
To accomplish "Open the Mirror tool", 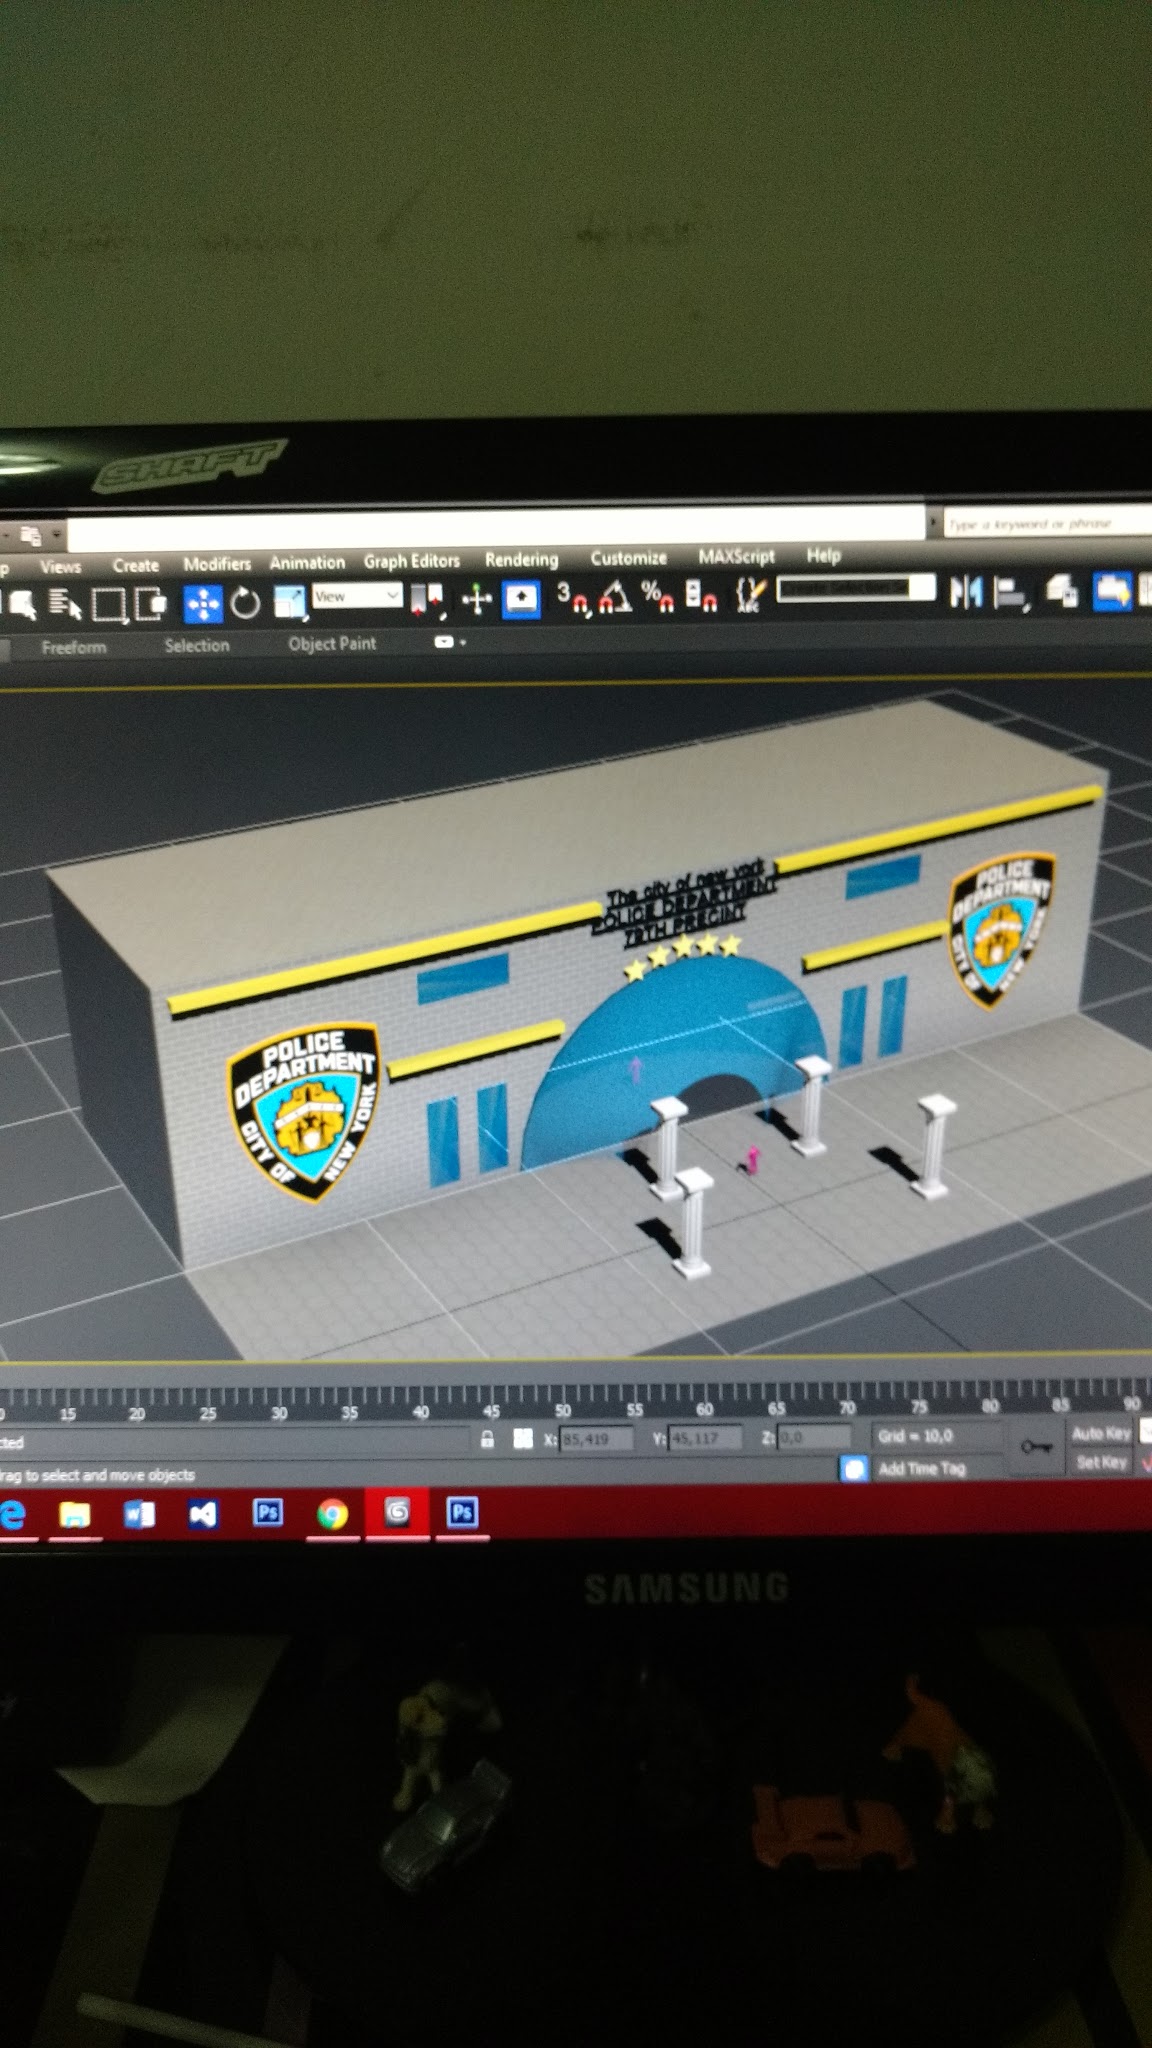I will pos(965,593).
